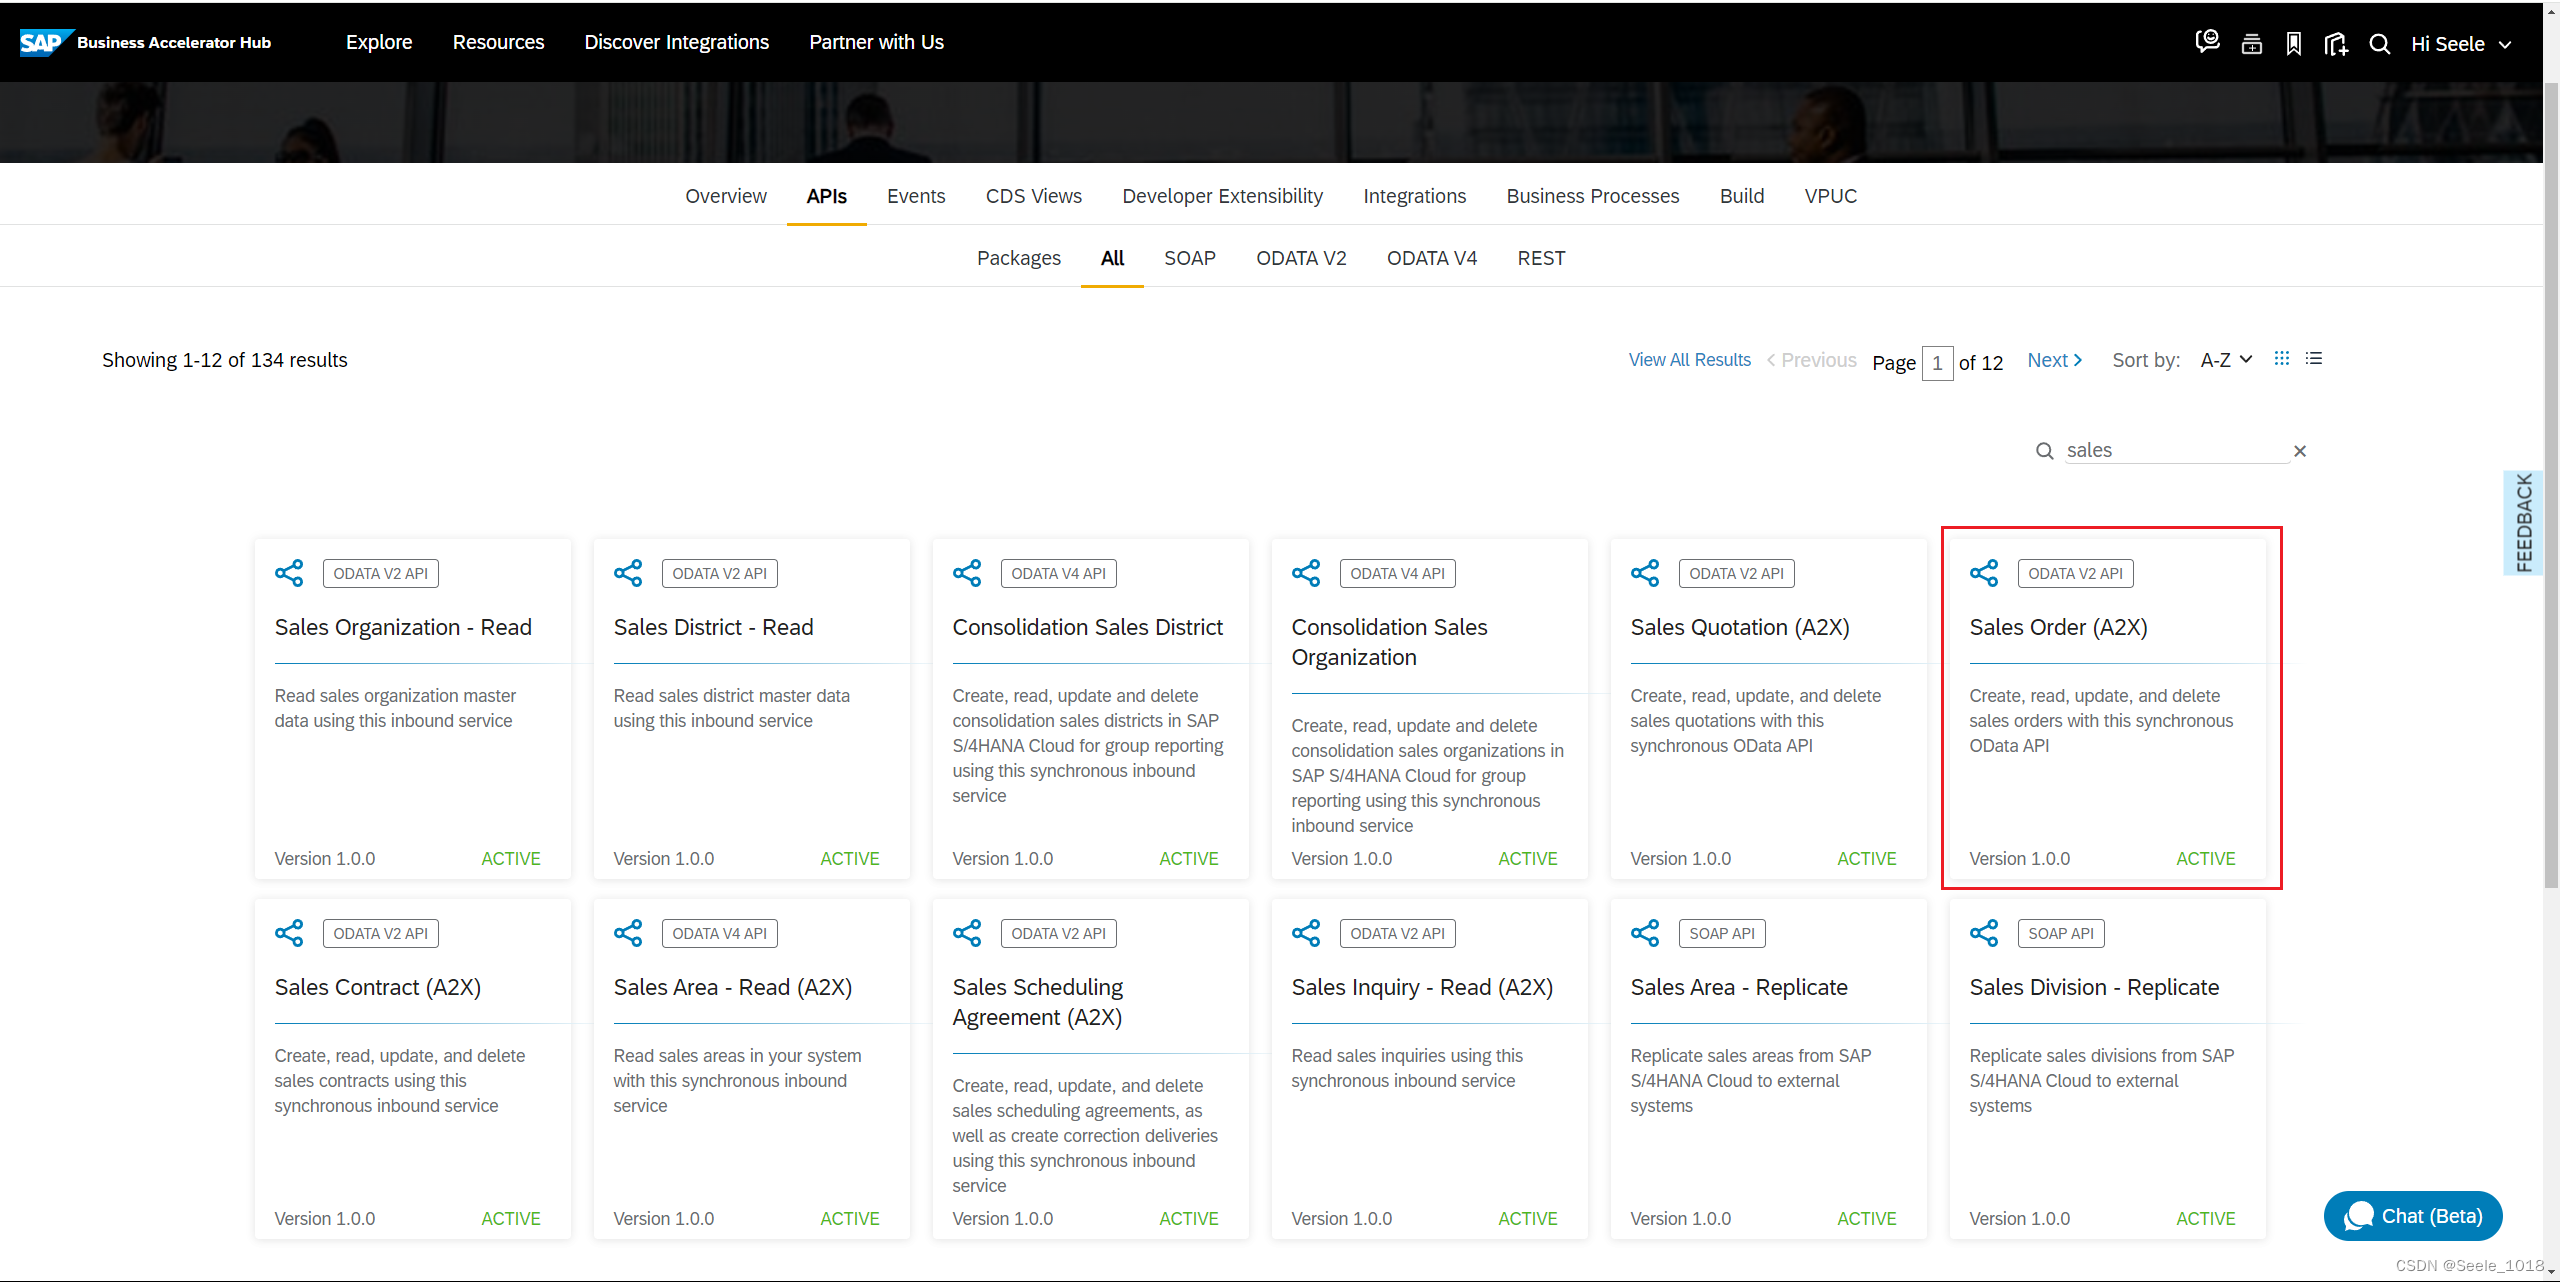The height and width of the screenshot is (1282, 2560).
Task: Click share icon on Sales Division - Replicate card
Action: (x=1984, y=933)
